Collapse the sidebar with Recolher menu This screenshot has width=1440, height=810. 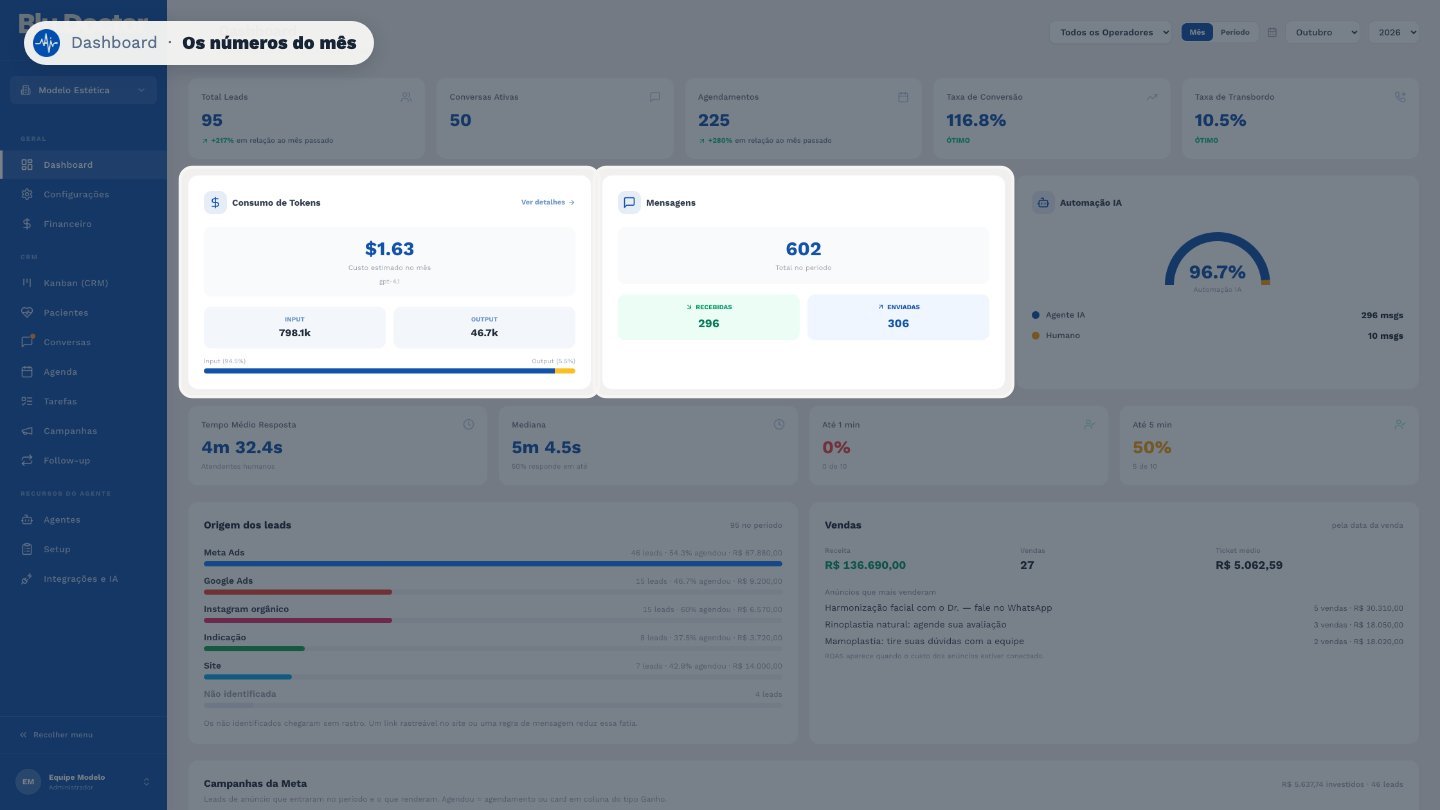(x=57, y=735)
